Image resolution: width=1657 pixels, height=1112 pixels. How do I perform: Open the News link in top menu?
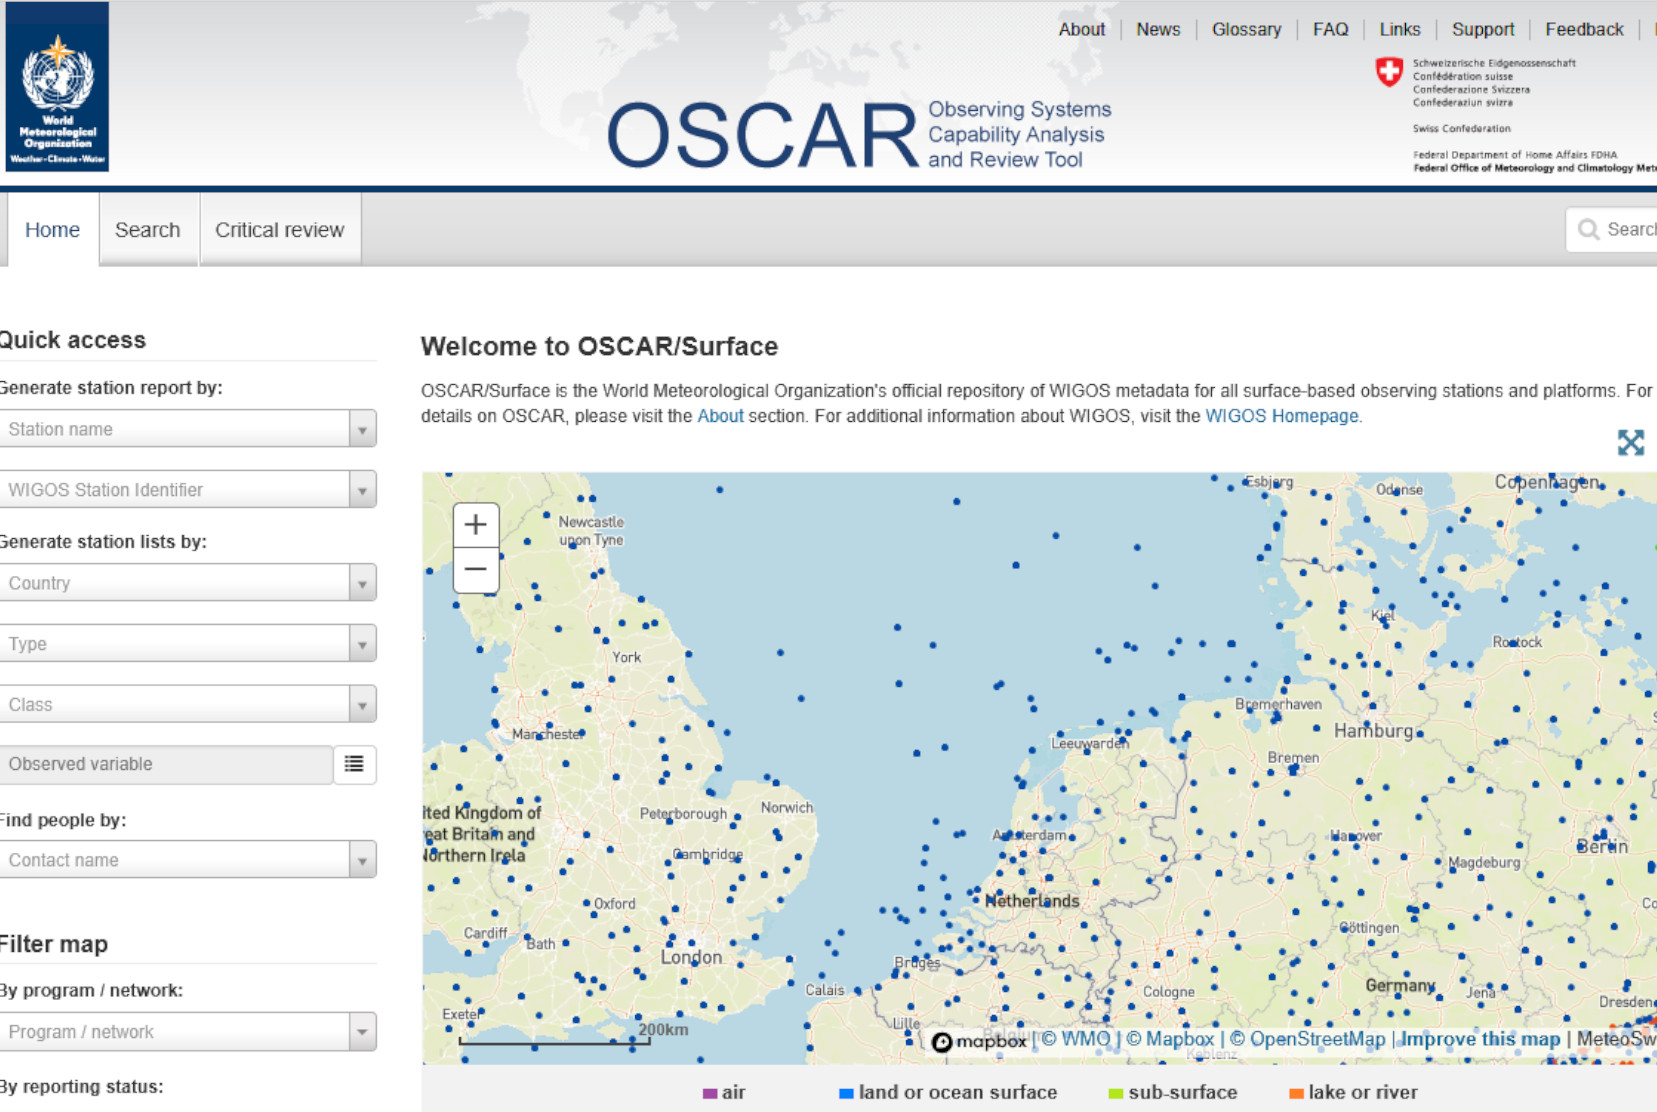1158,29
